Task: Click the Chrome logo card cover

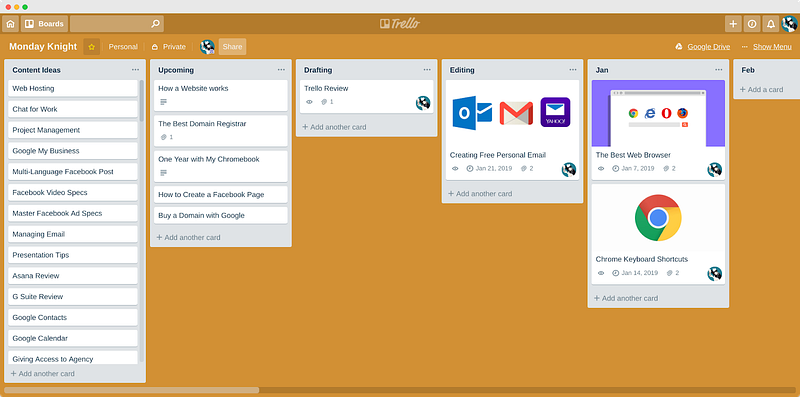Action: 659,218
